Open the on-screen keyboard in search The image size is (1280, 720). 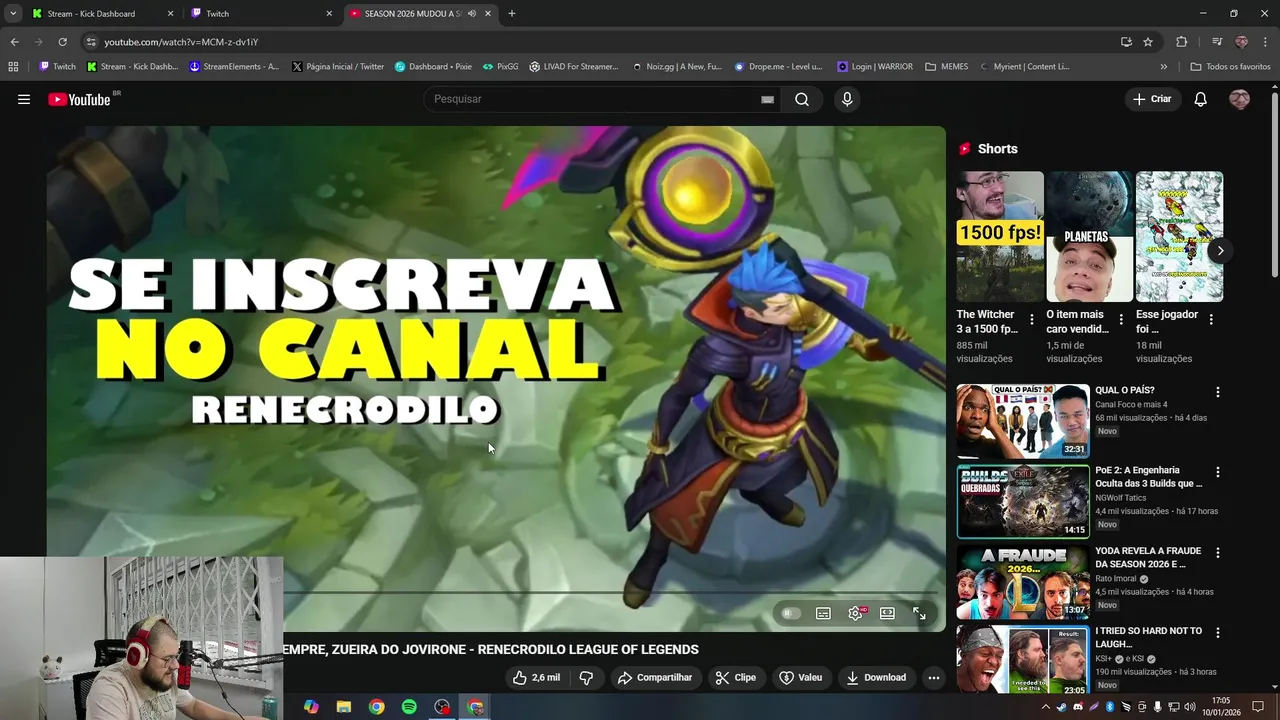tap(767, 99)
